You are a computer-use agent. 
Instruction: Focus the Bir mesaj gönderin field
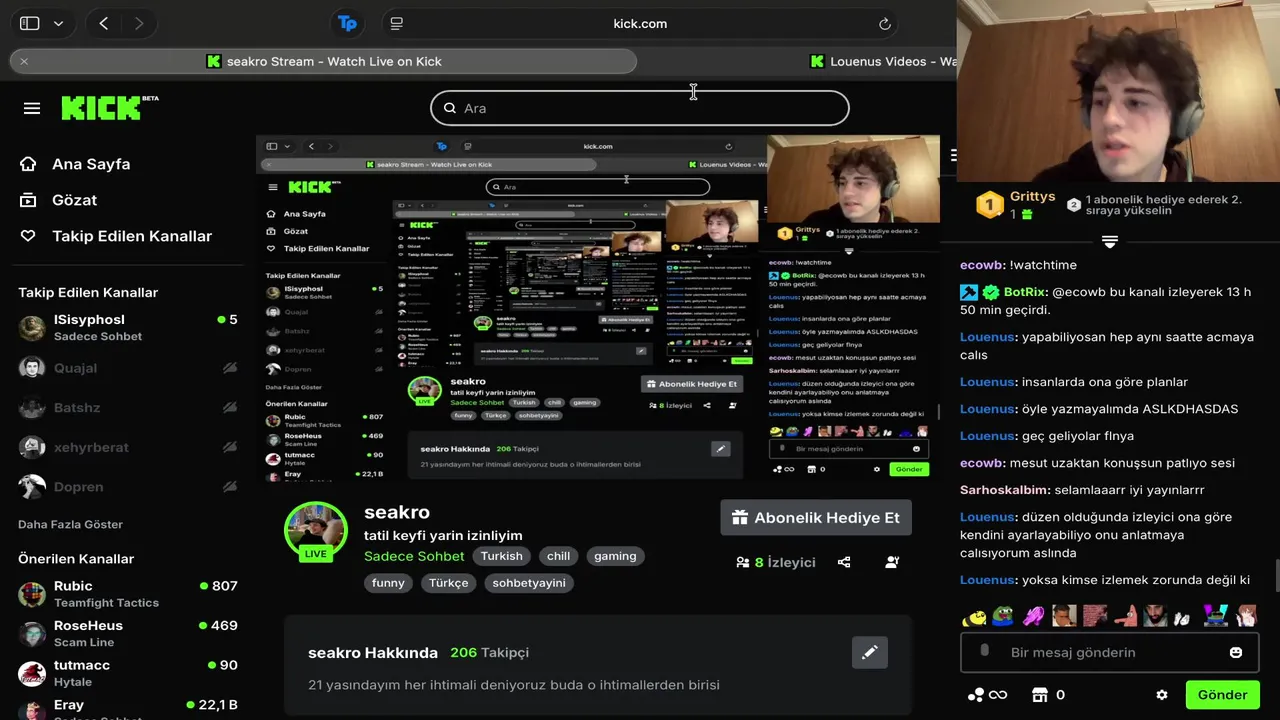tap(1108, 652)
